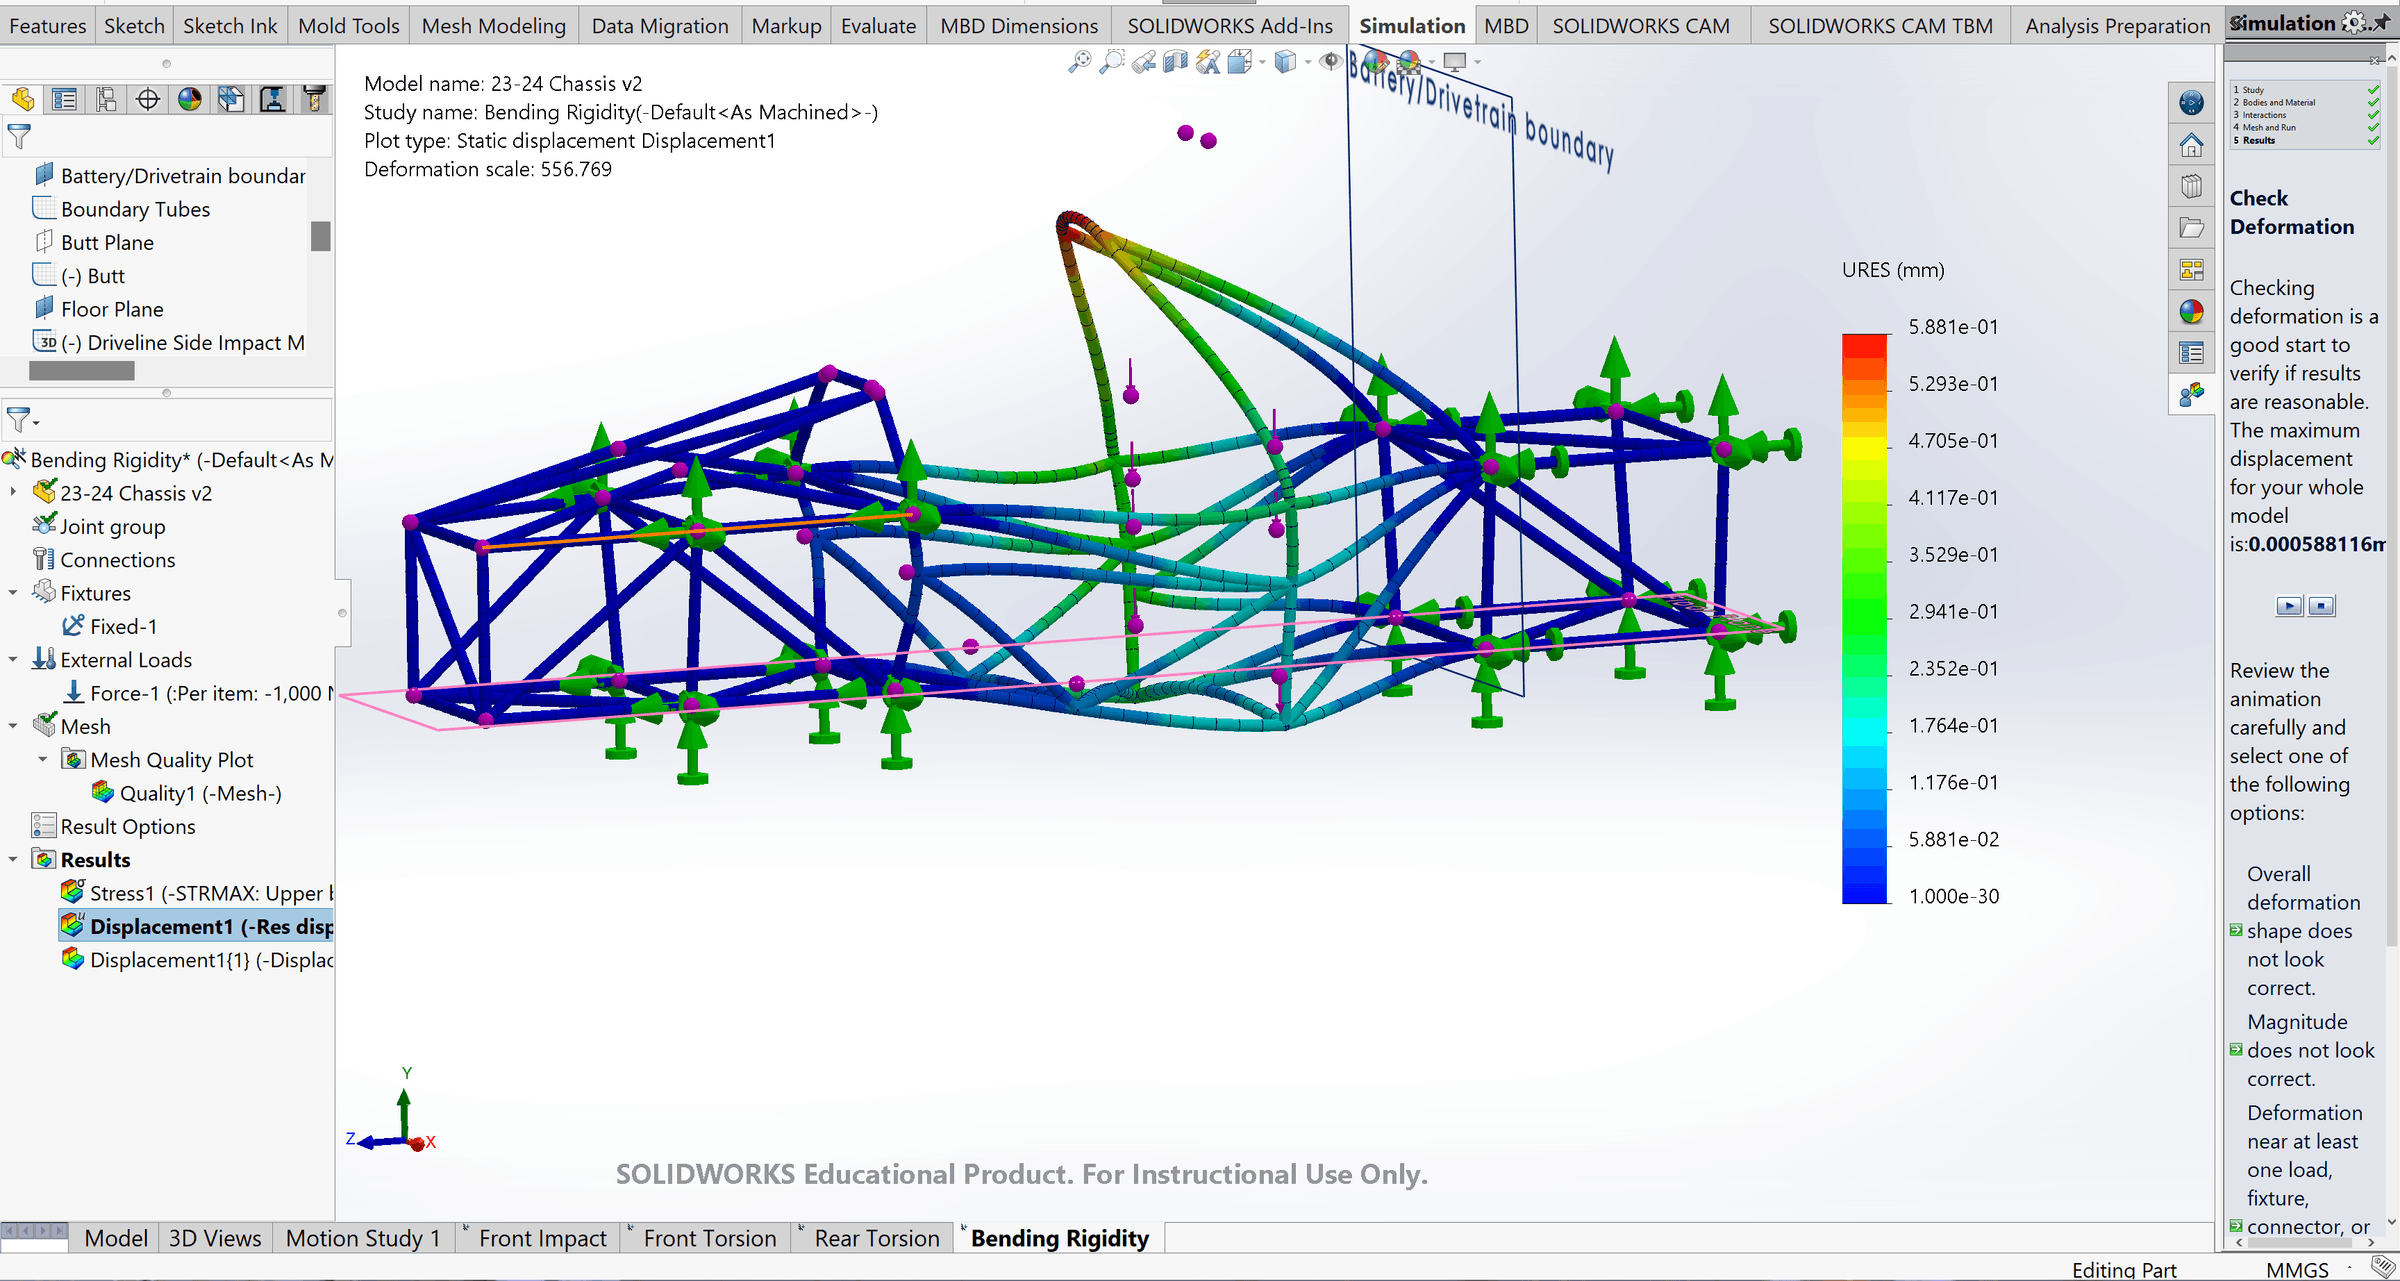Click 'Overall deformation shape does not look correct'
Image resolution: width=2400 pixels, height=1281 pixels.
2303,930
